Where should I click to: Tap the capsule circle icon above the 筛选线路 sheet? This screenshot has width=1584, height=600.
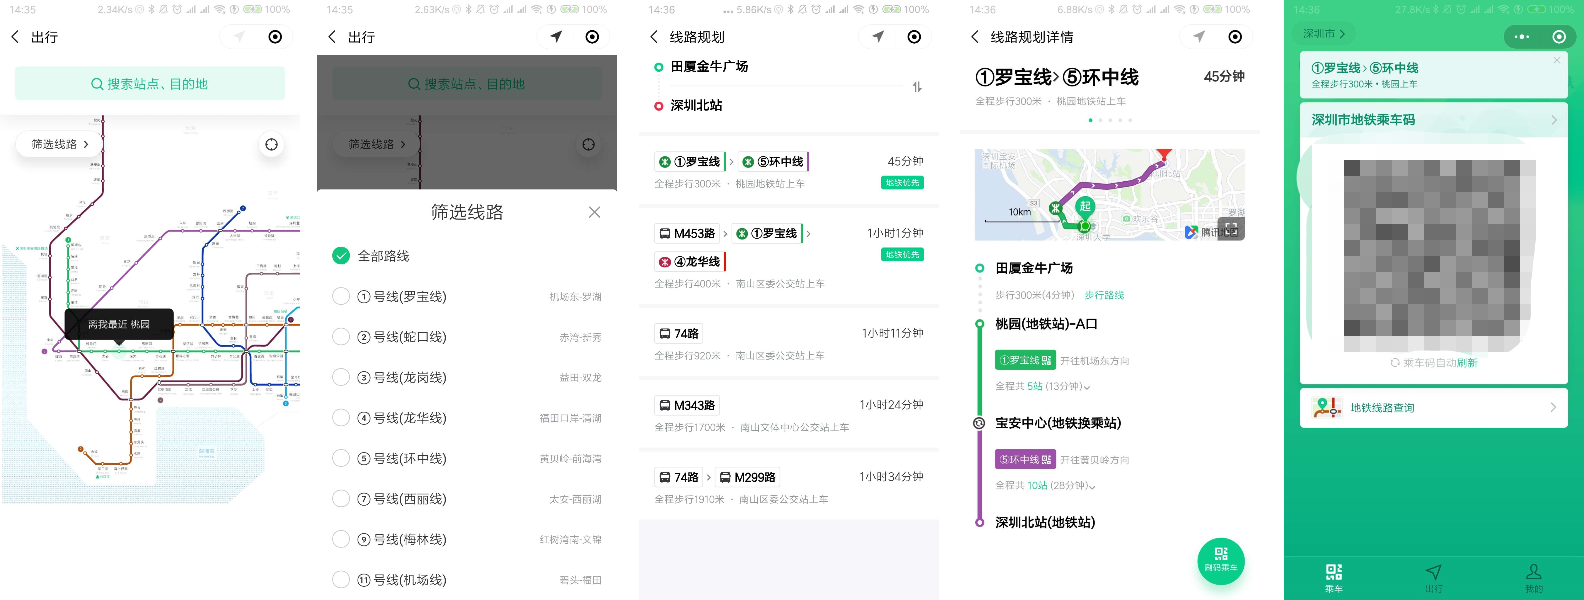592,37
